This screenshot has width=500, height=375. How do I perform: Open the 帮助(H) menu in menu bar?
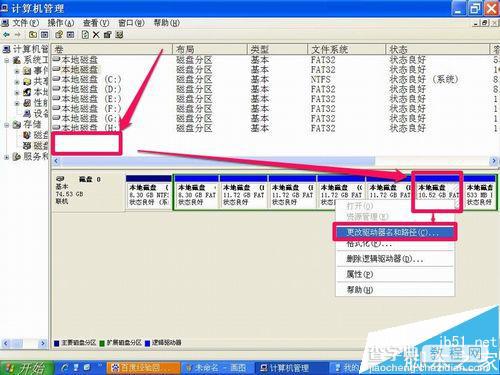166,23
